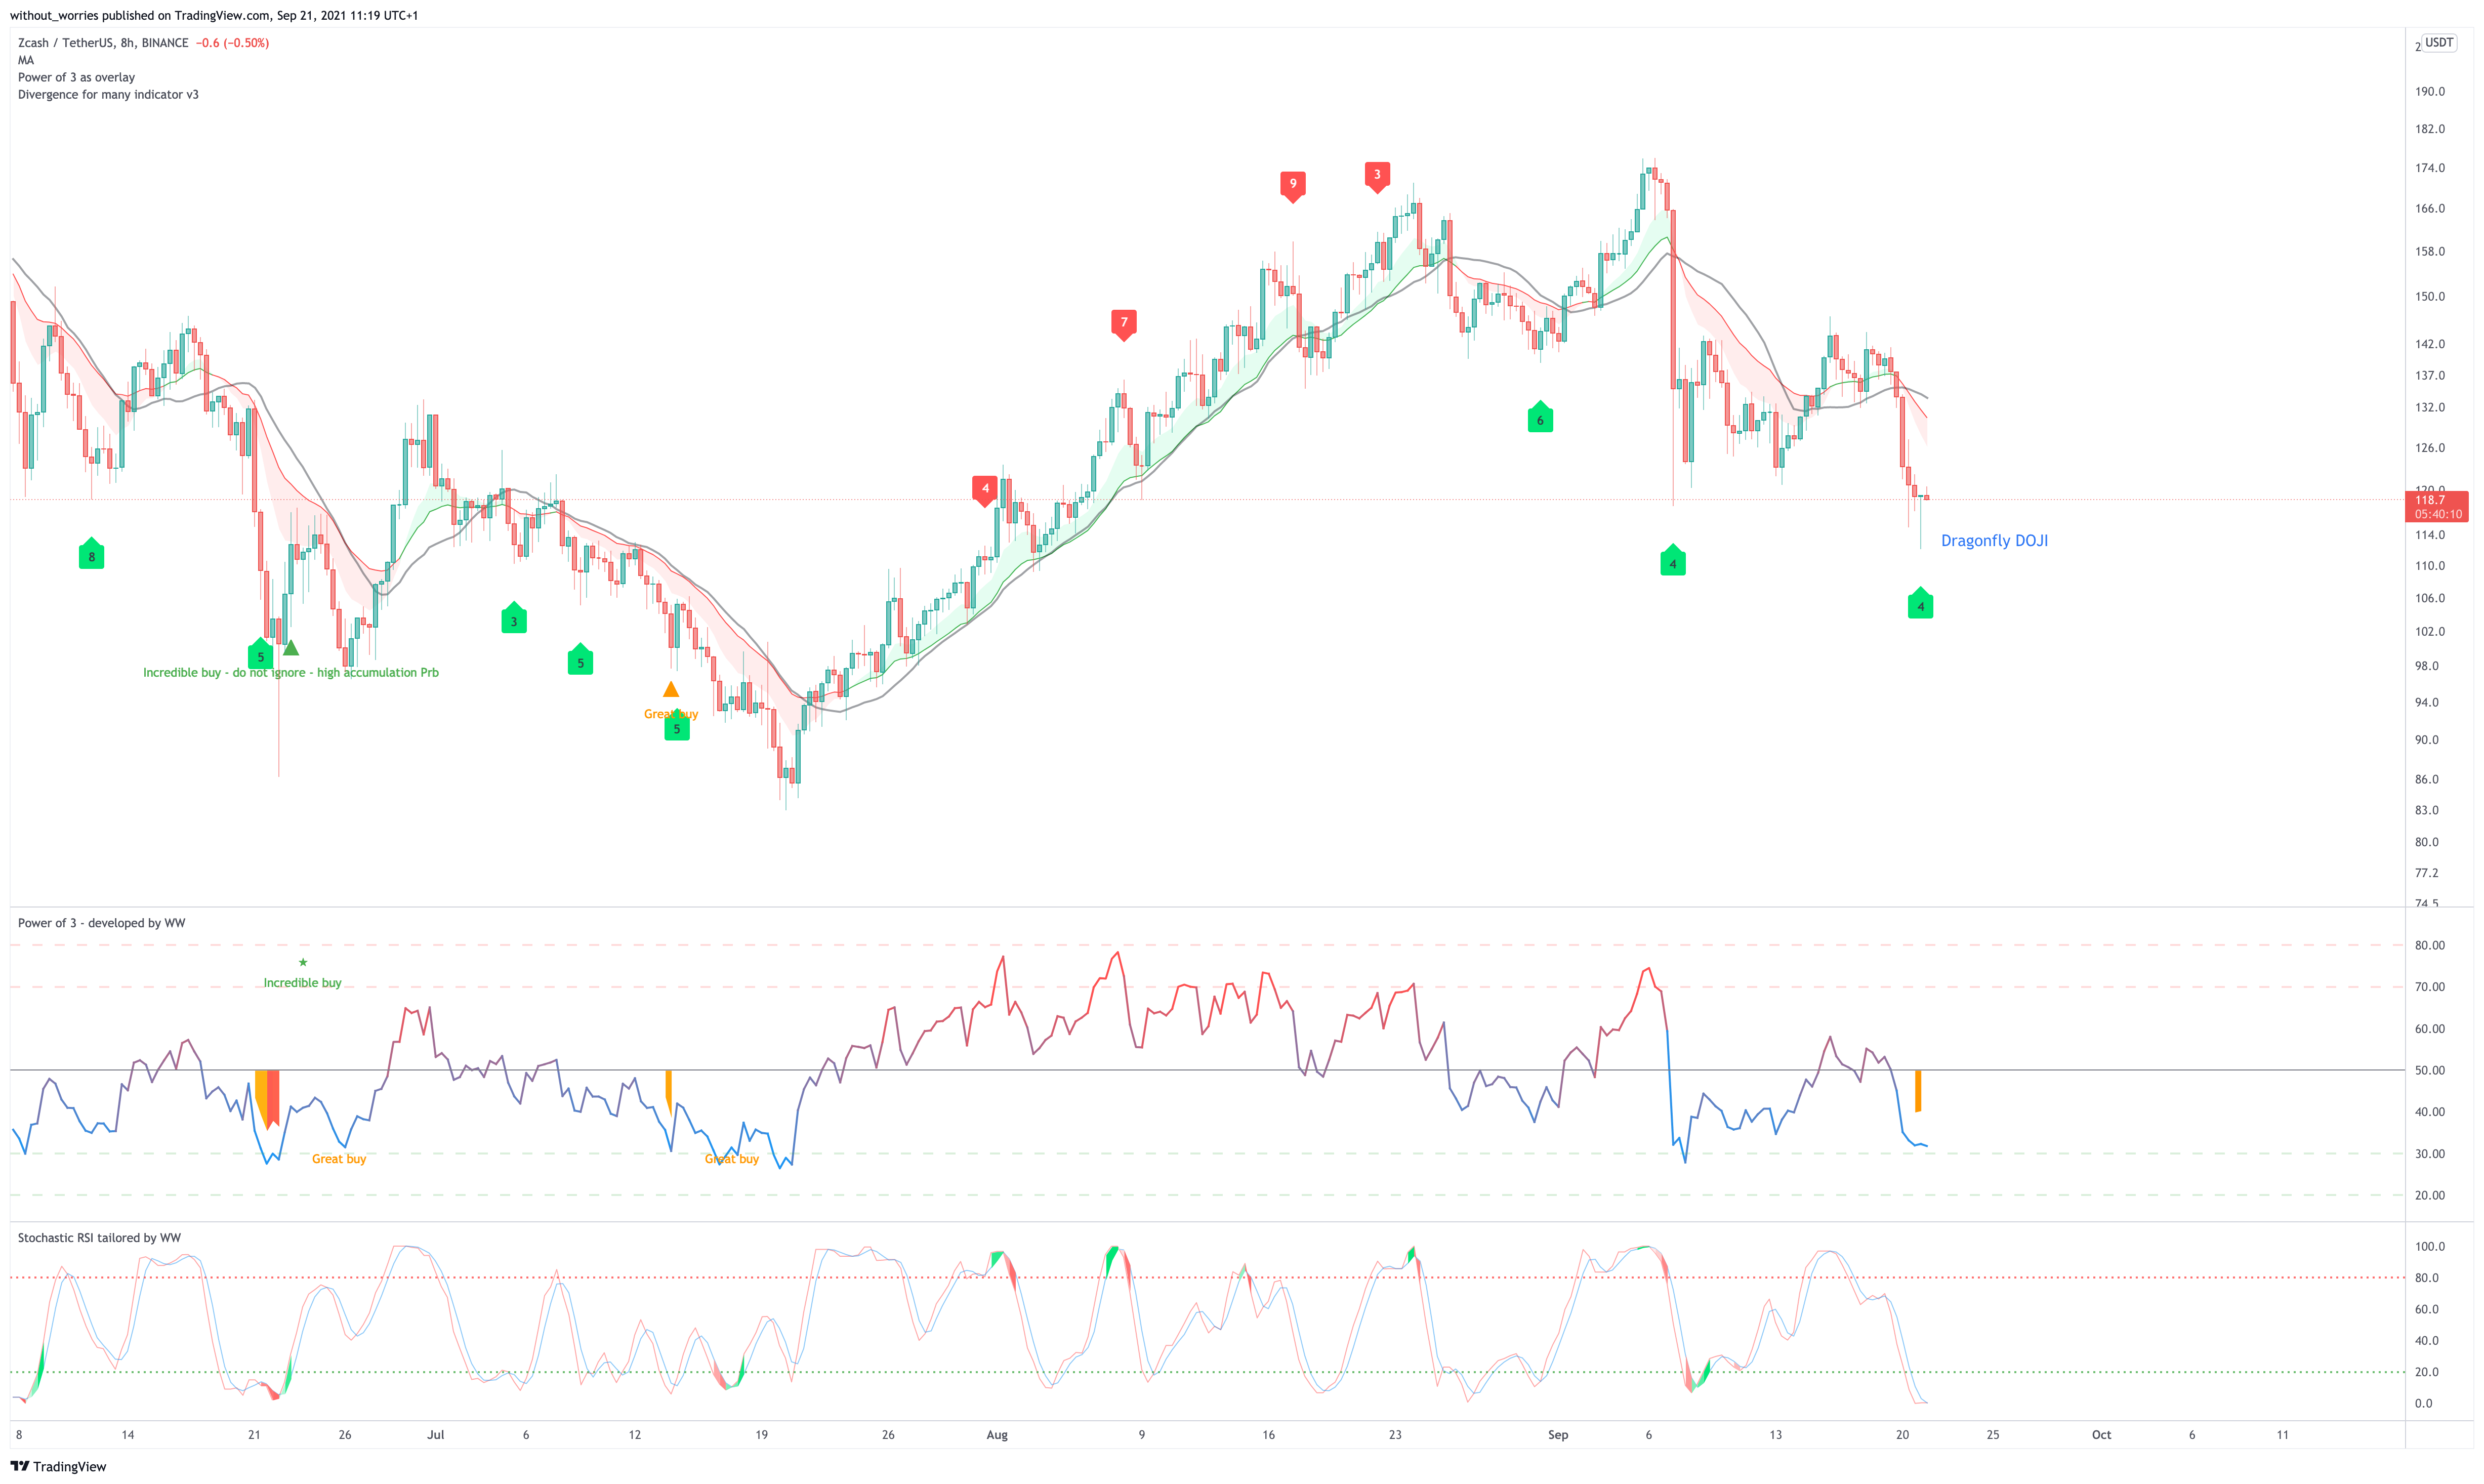This screenshot has width=2484, height=1484.
Task: Click the Aug date label on time axis
Action: coord(997,1435)
